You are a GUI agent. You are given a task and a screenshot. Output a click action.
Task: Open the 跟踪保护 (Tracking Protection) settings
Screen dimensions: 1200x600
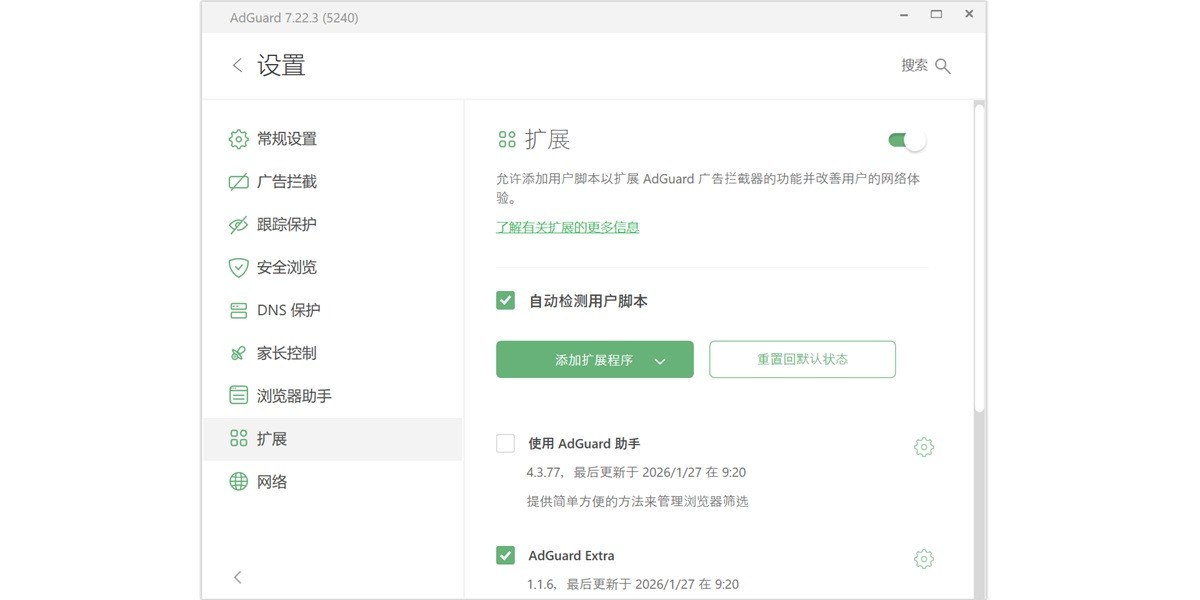(287, 224)
